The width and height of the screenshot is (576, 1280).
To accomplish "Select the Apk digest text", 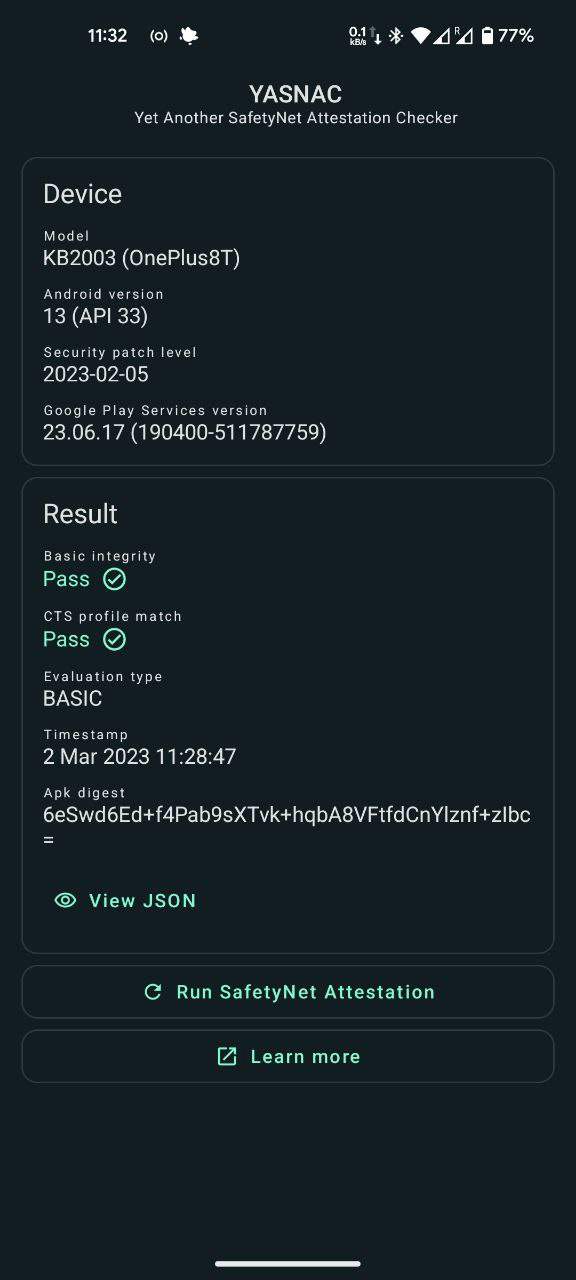I will 288,815.
